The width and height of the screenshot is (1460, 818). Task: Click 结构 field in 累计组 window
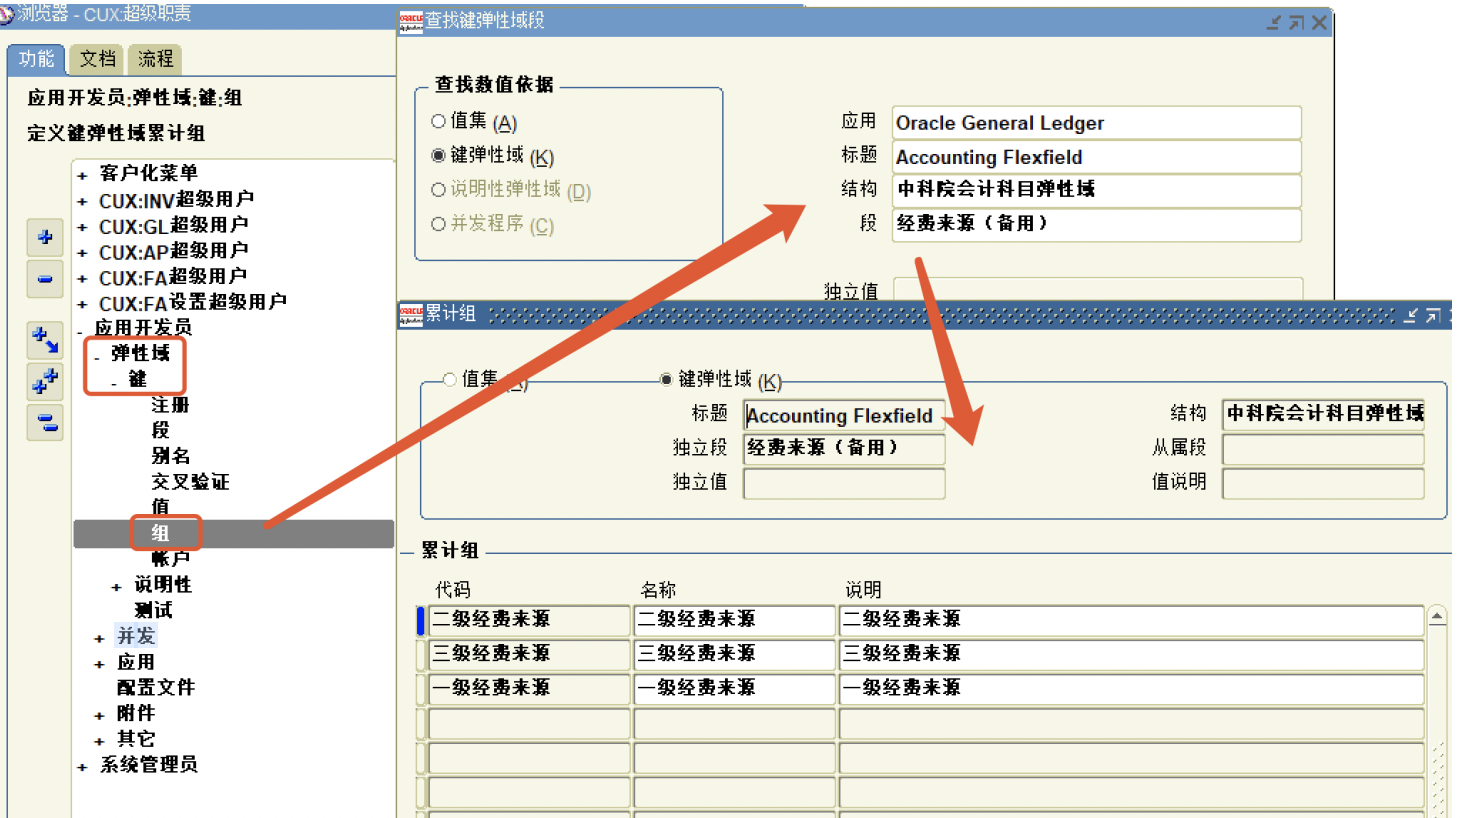click(1323, 414)
